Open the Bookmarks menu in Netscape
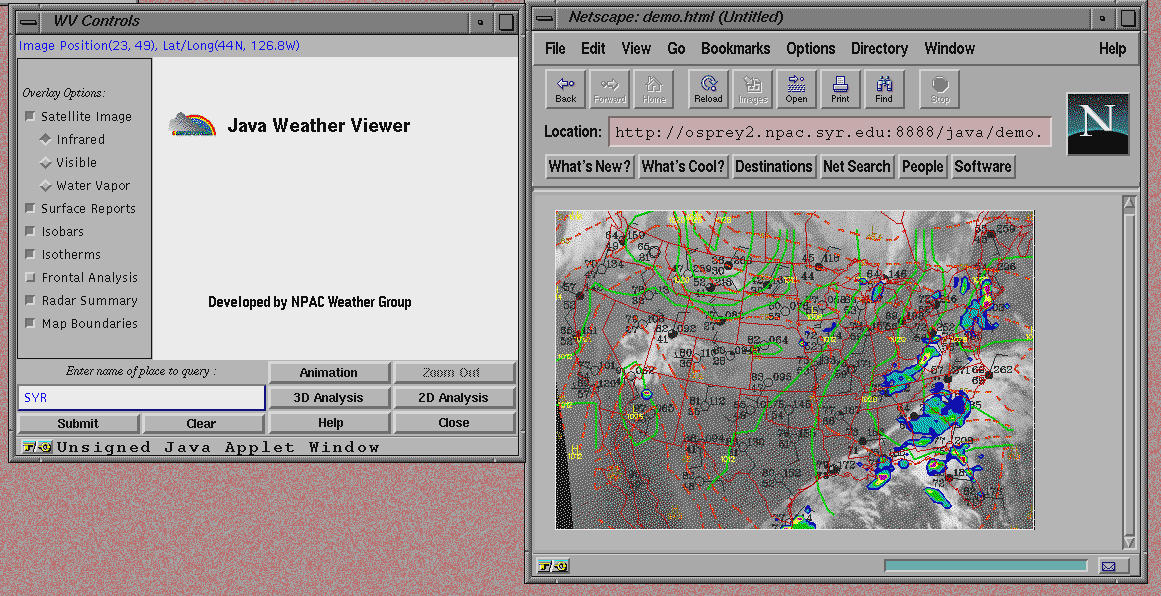 click(x=736, y=49)
